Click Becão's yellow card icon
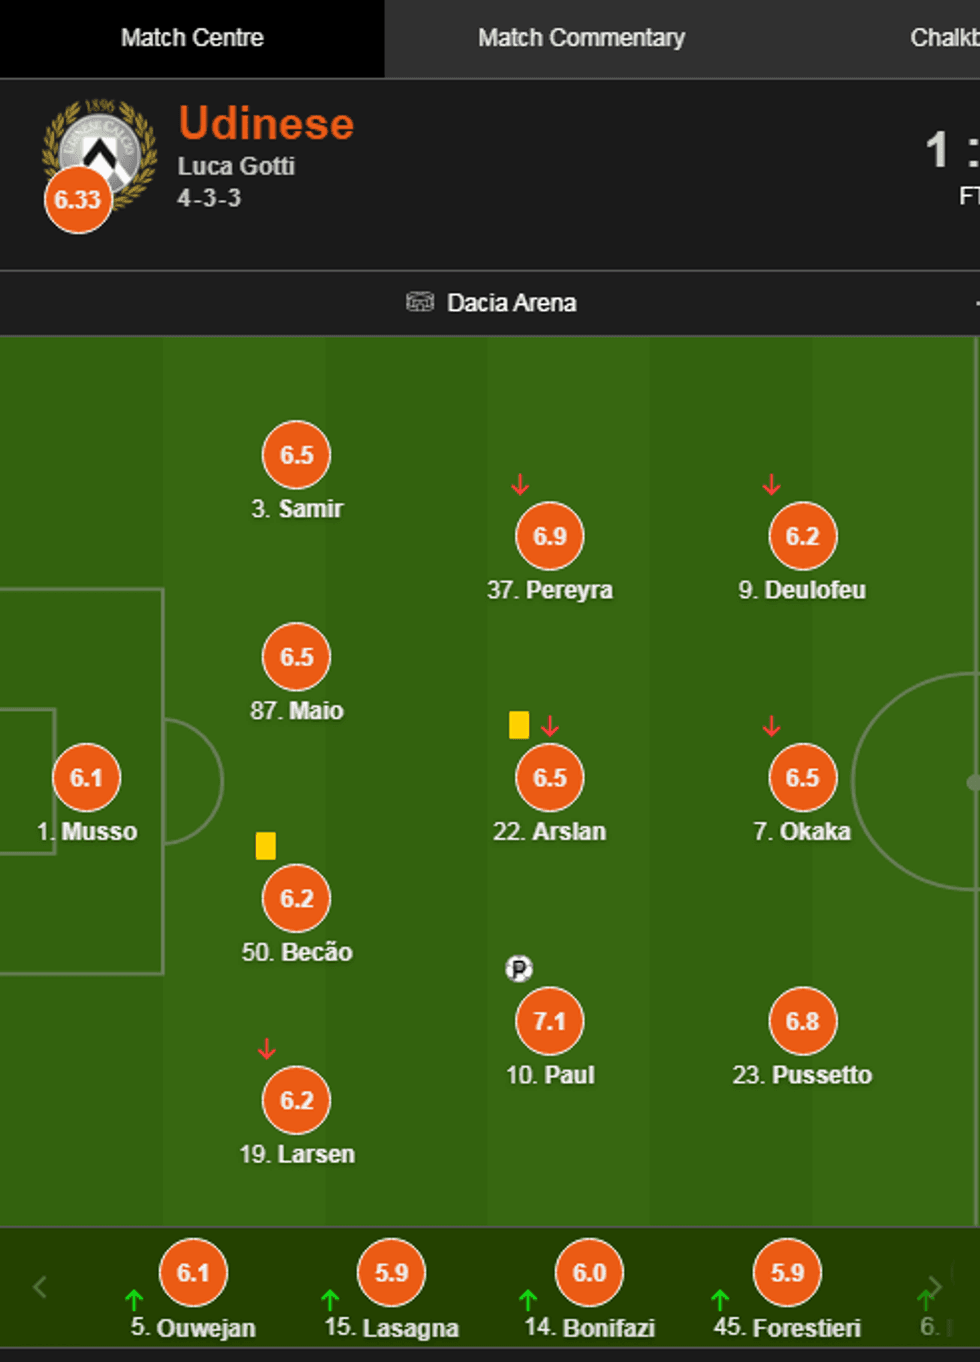The height and width of the screenshot is (1362, 980). coord(265,846)
